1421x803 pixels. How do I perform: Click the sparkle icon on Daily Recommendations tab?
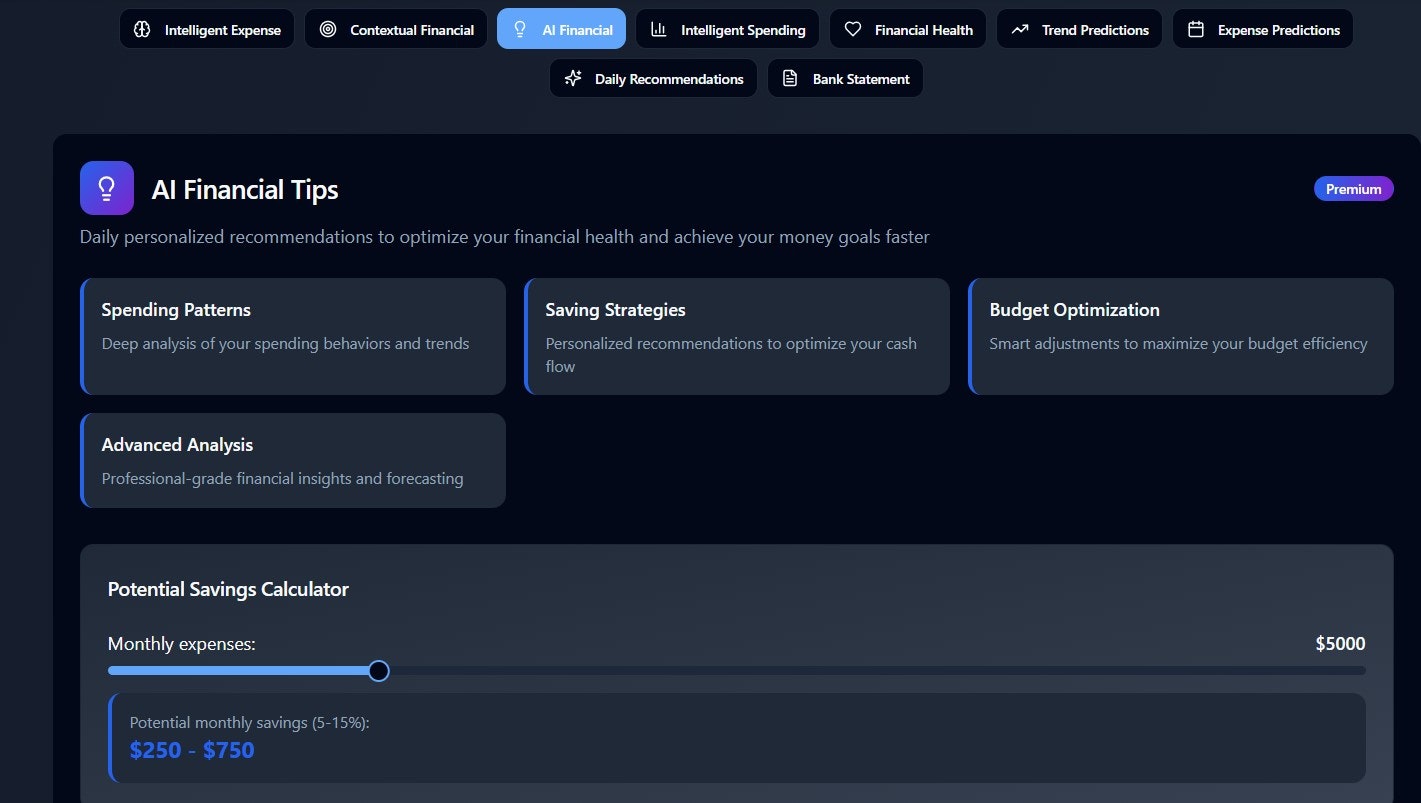tap(572, 78)
